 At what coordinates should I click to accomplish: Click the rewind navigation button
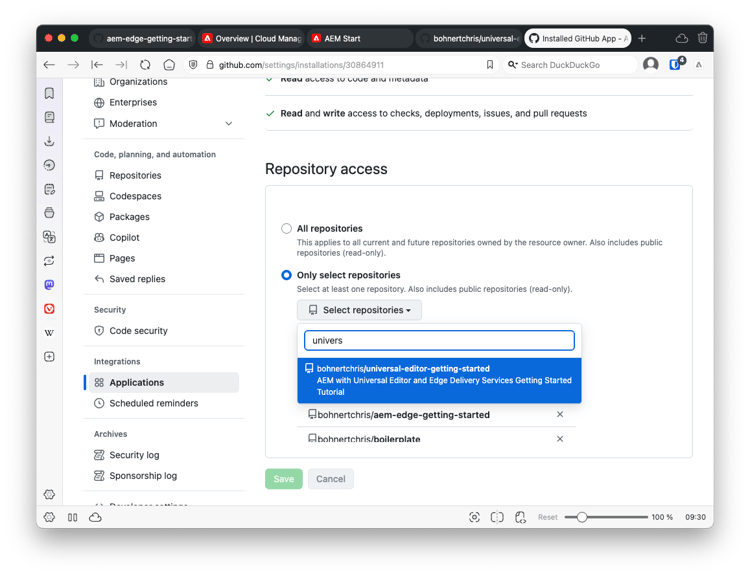pyautogui.click(x=97, y=65)
